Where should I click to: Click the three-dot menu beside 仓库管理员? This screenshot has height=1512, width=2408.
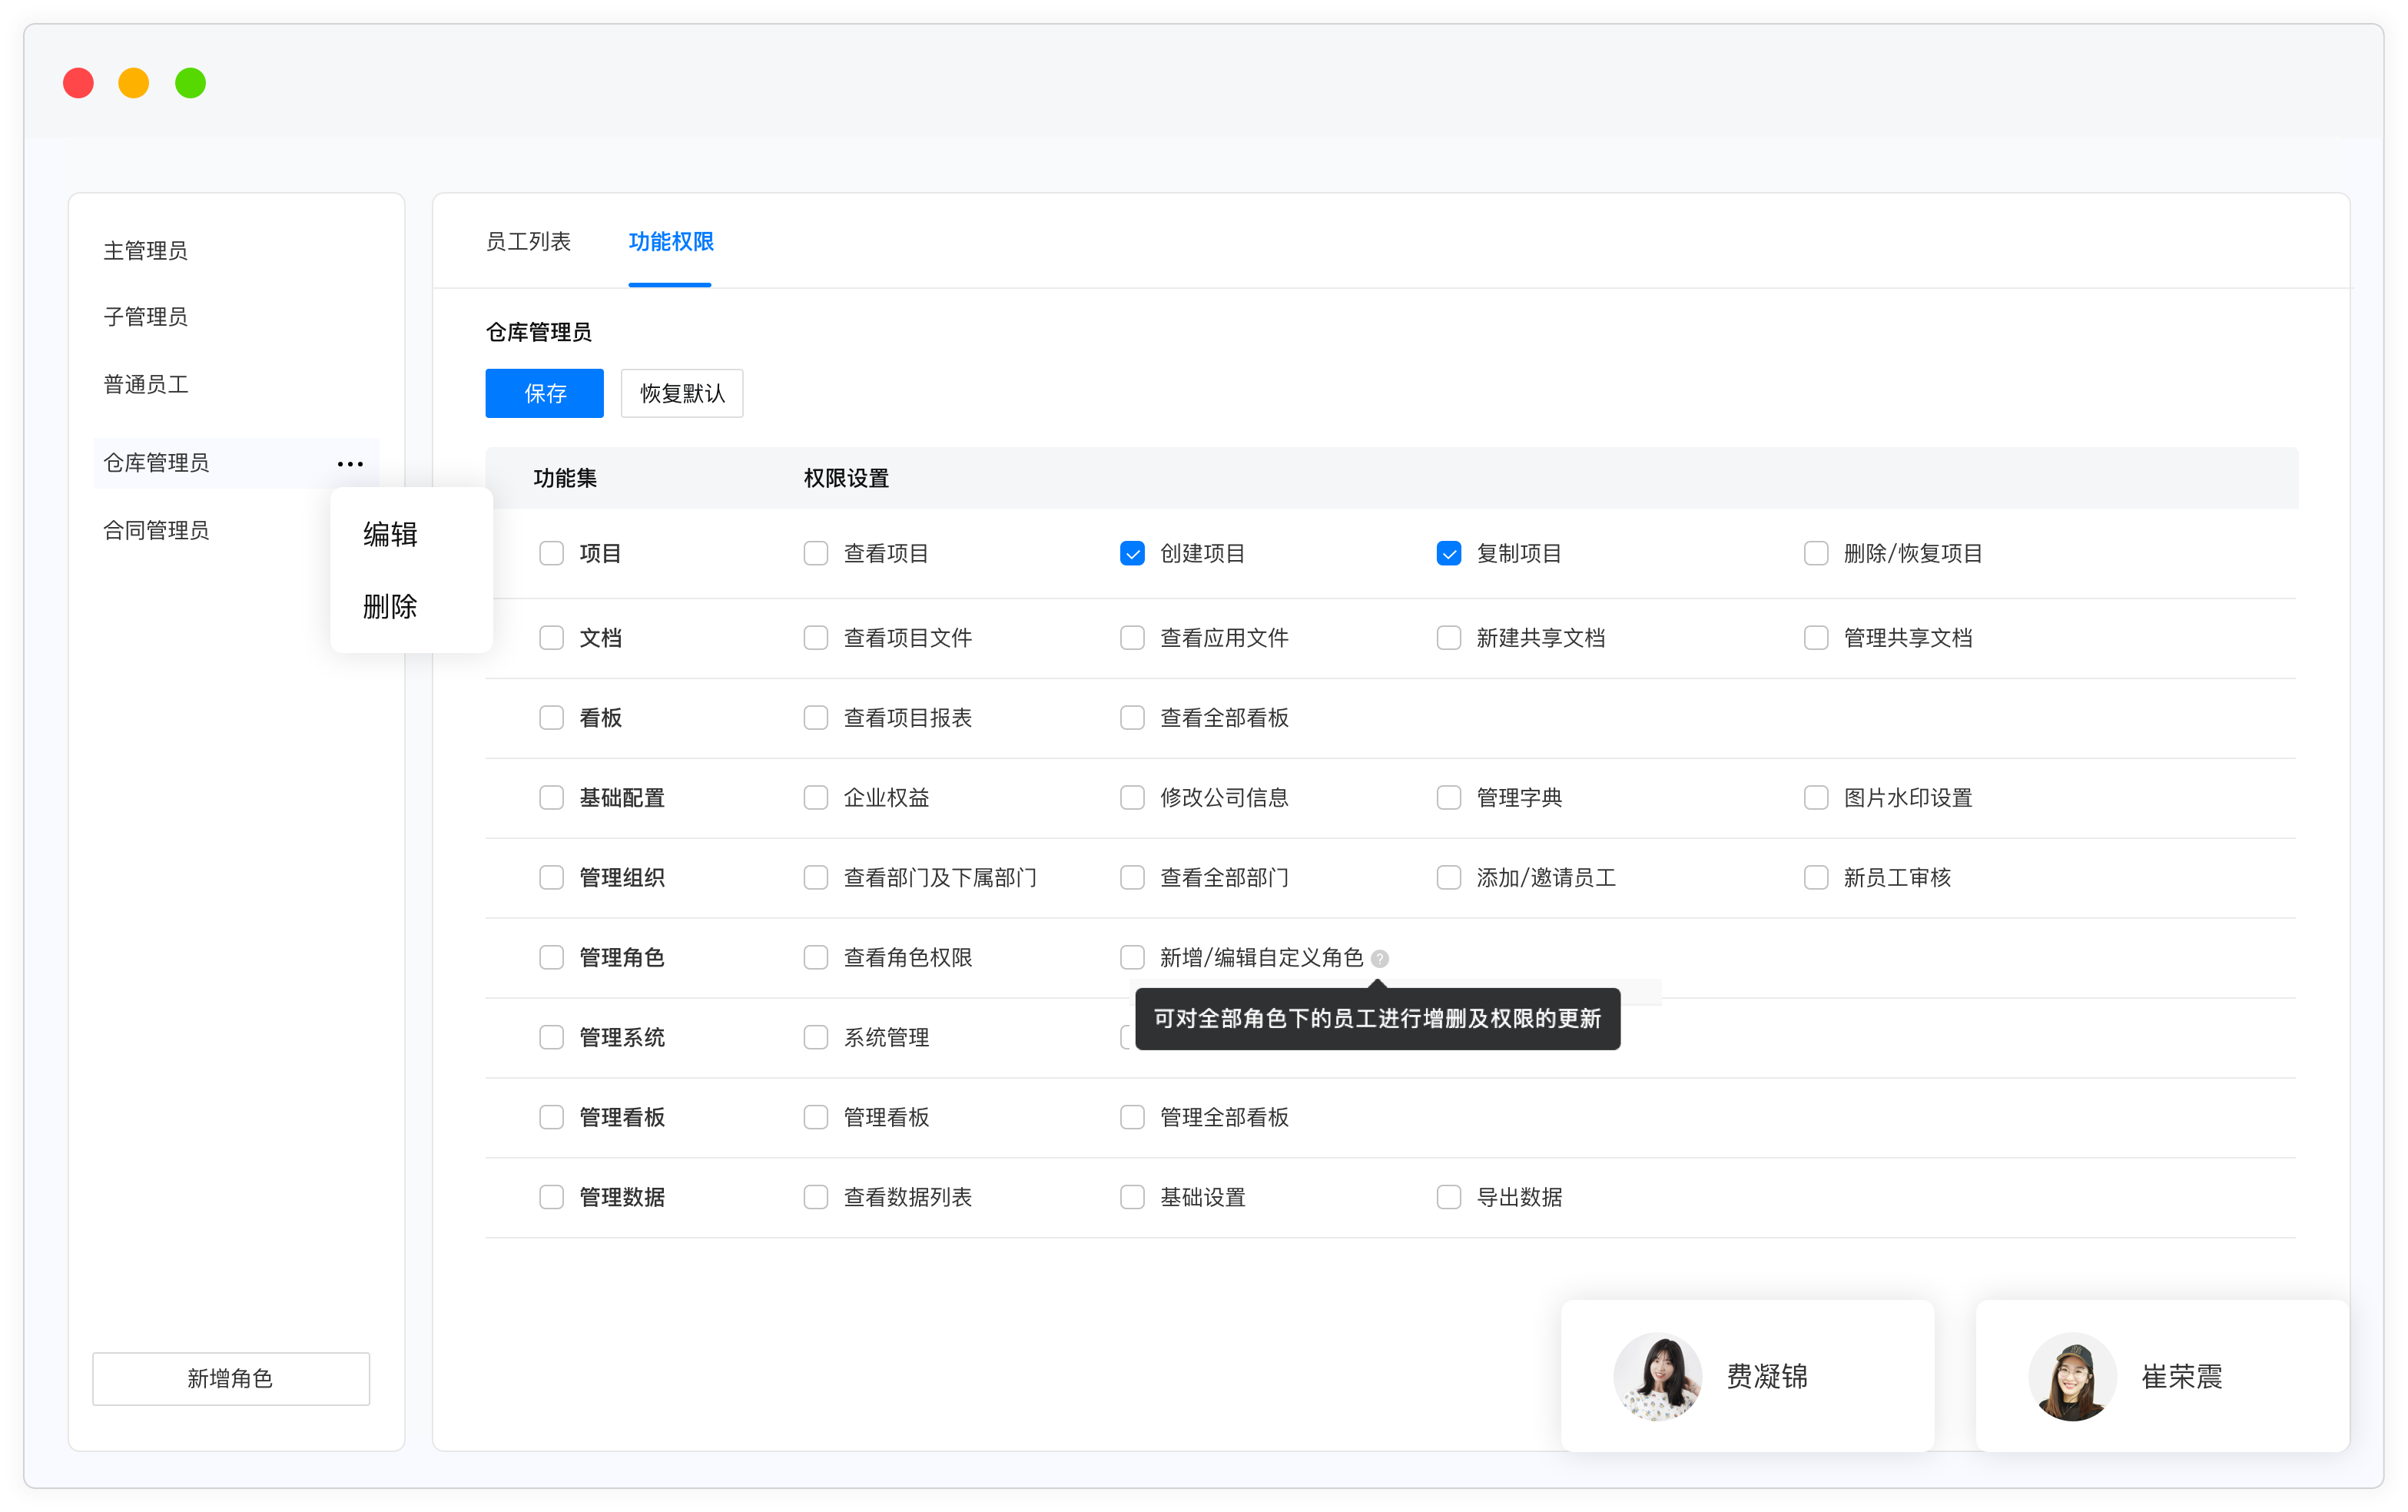pos(350,464)
